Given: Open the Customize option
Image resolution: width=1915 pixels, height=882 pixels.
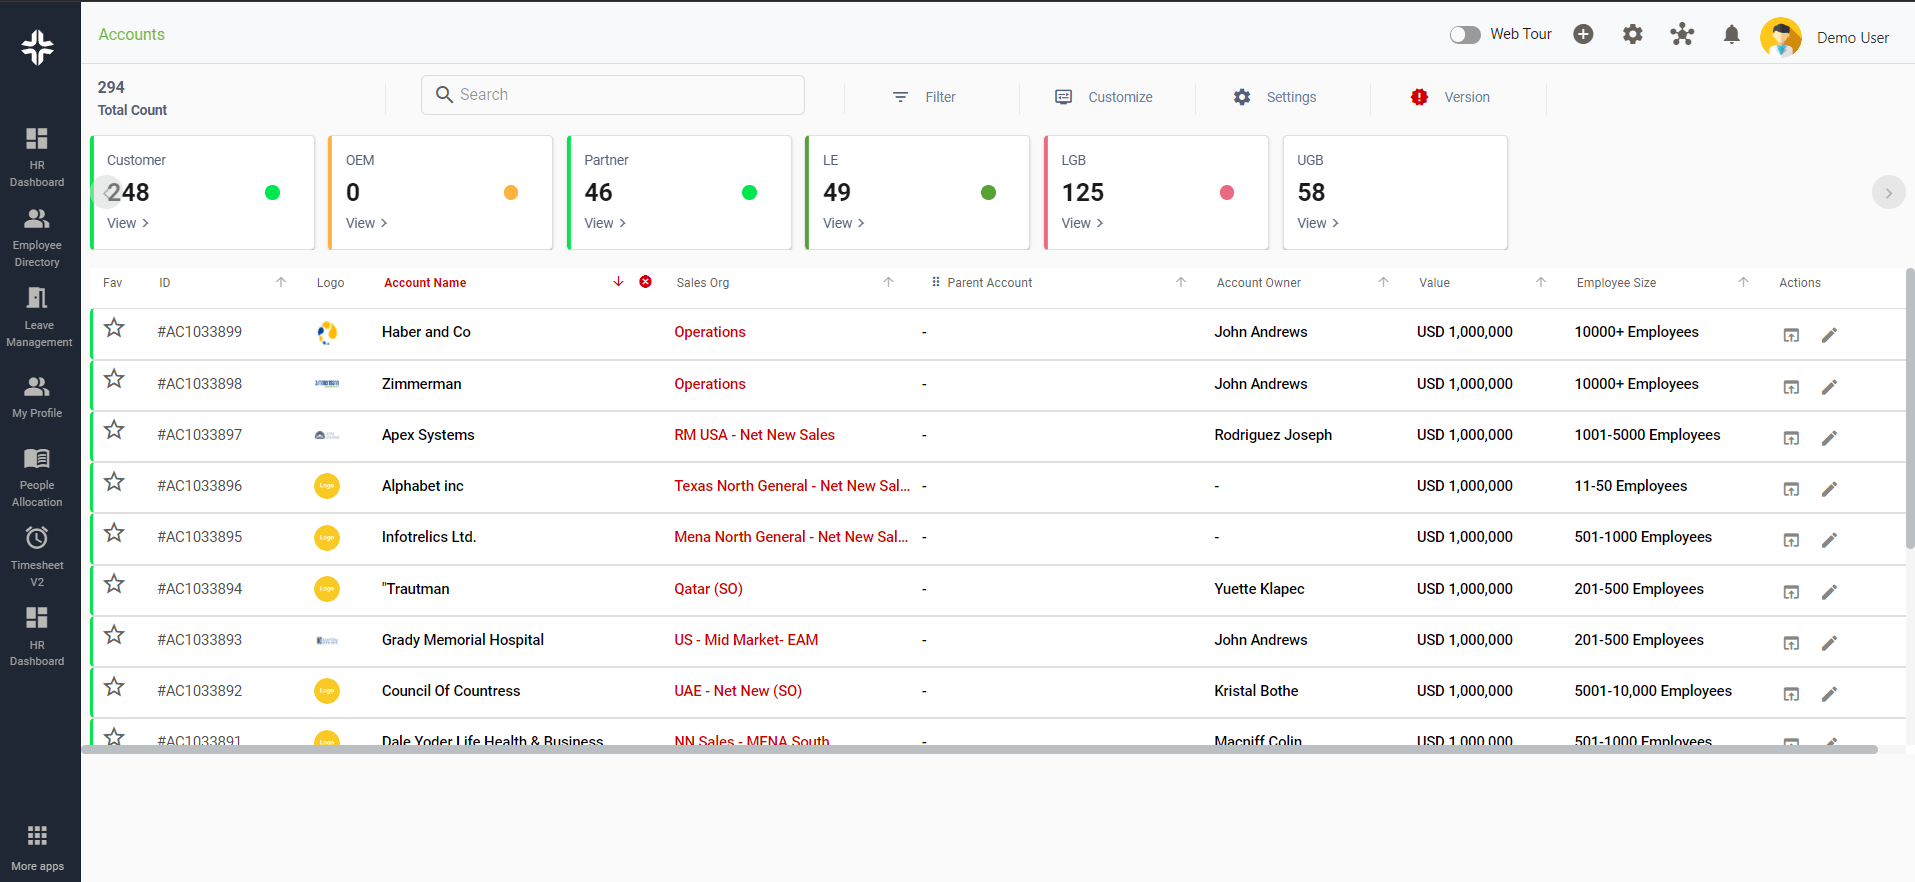Looking at the screenshot, I should (x=1104, y=97).
